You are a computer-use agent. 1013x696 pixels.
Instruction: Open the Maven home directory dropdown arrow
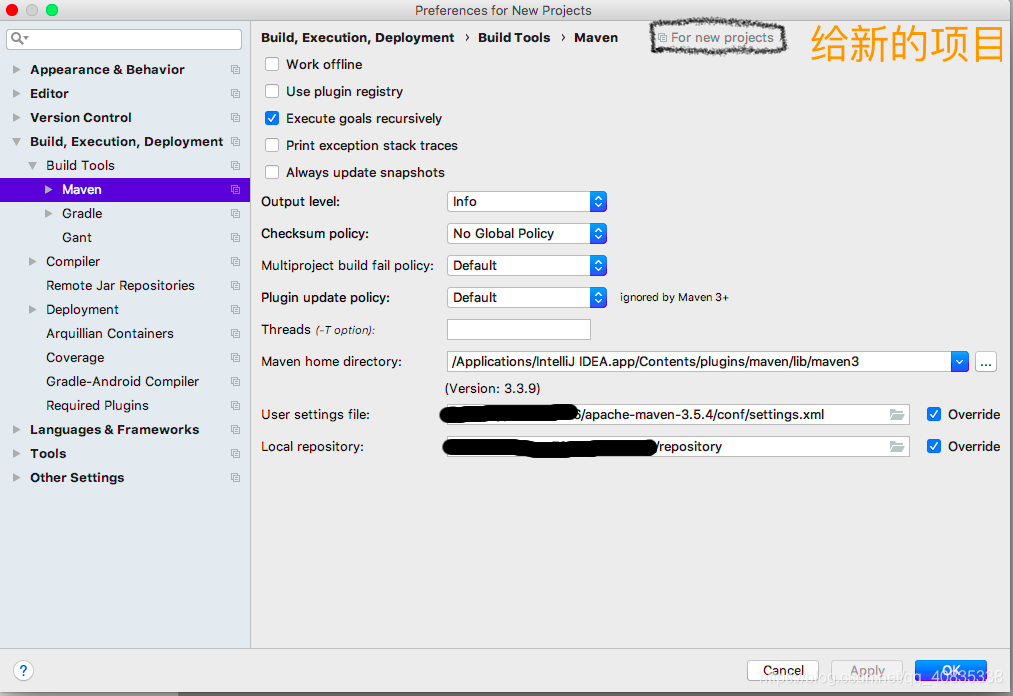pos(959,362)
